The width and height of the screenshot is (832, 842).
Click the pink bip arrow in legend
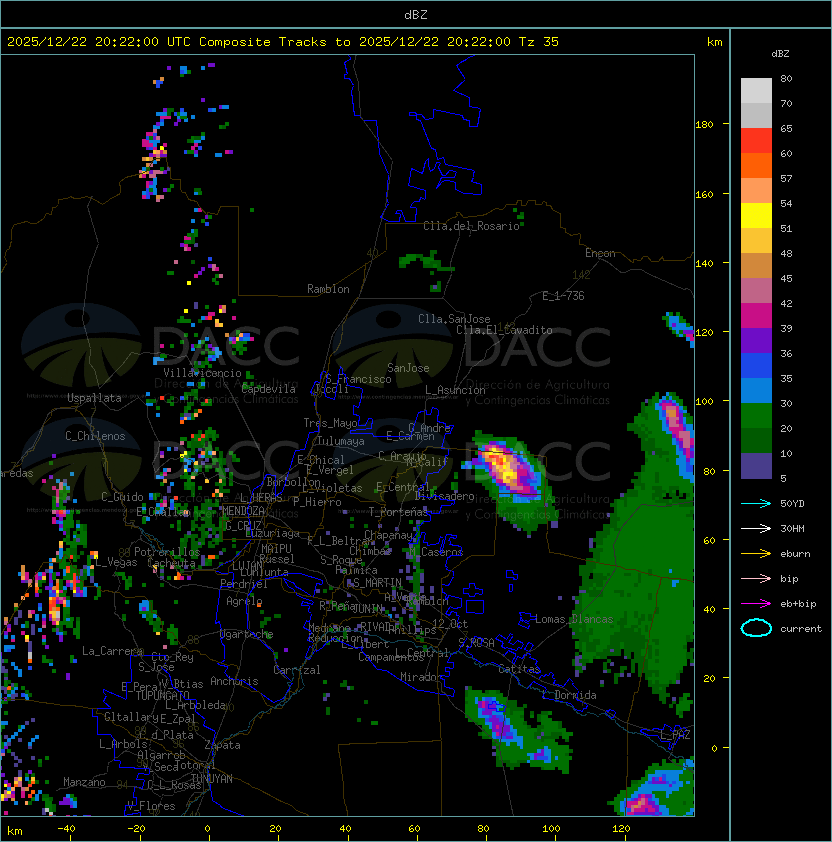tap(756, 578)
